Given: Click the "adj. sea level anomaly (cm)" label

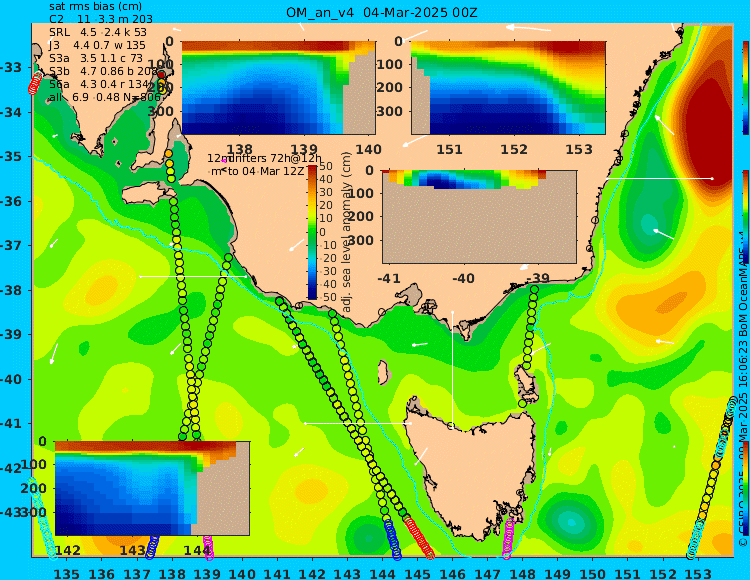Looking at the screenshot, I should pos(347,232).
